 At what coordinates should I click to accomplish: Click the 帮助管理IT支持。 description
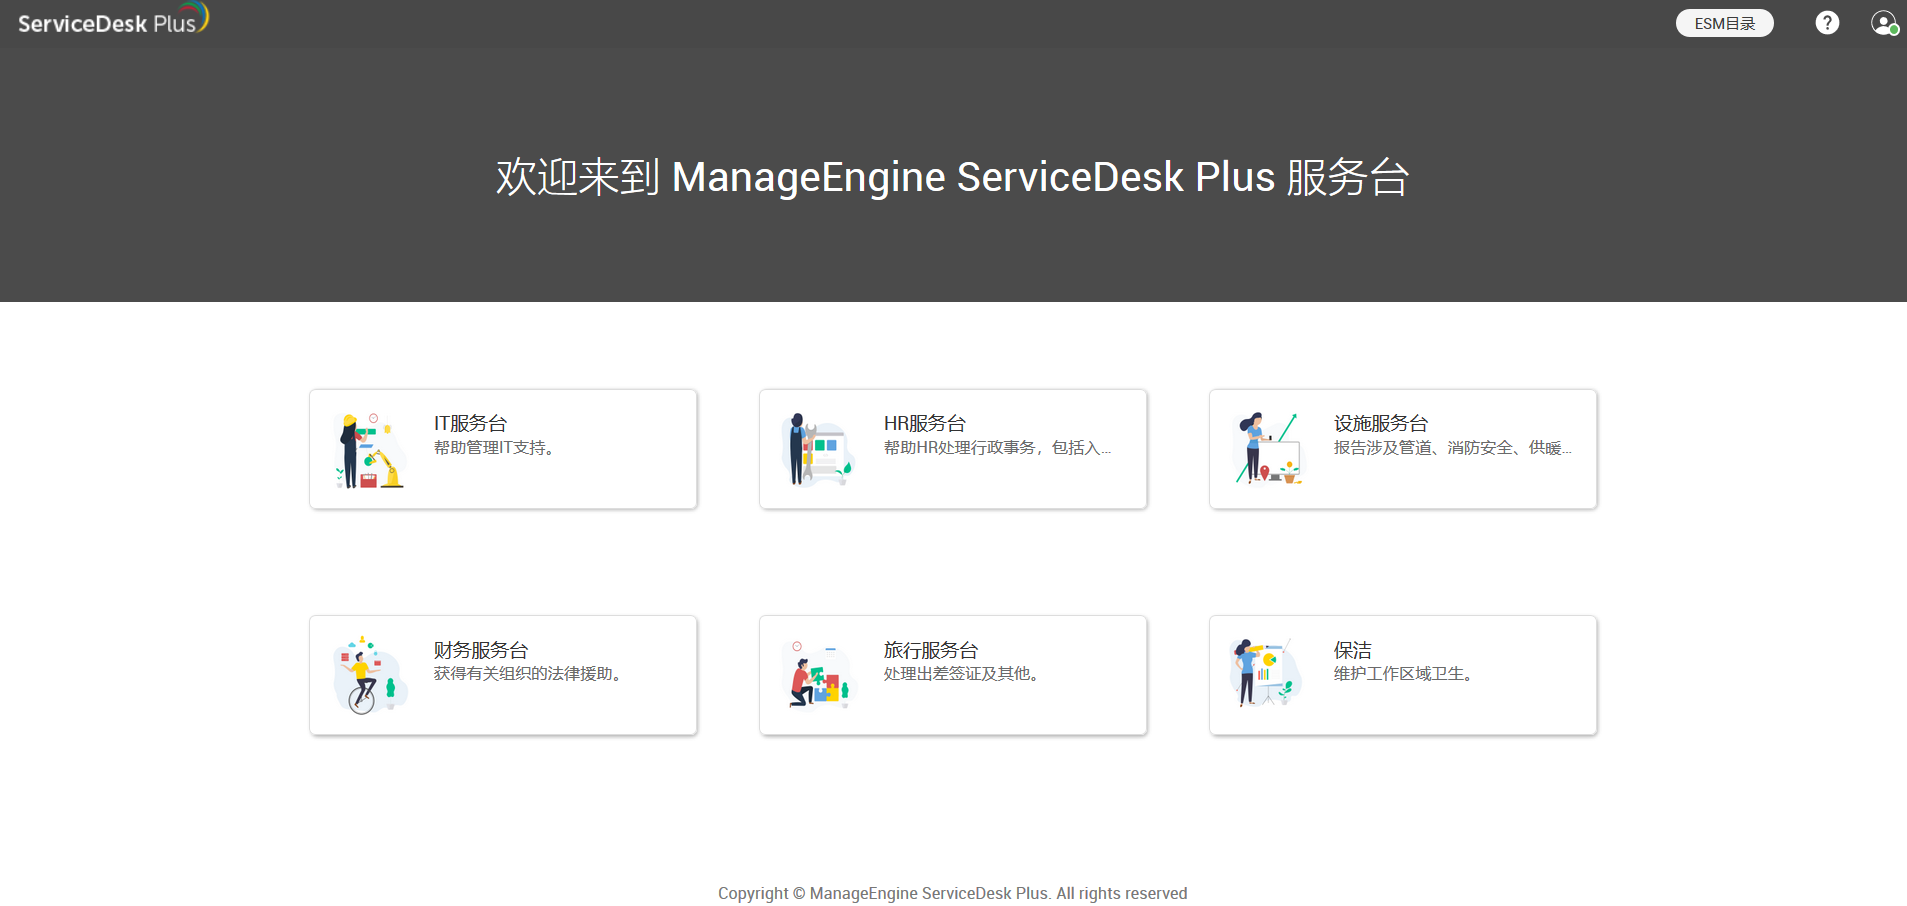click(x=494, y=448)
